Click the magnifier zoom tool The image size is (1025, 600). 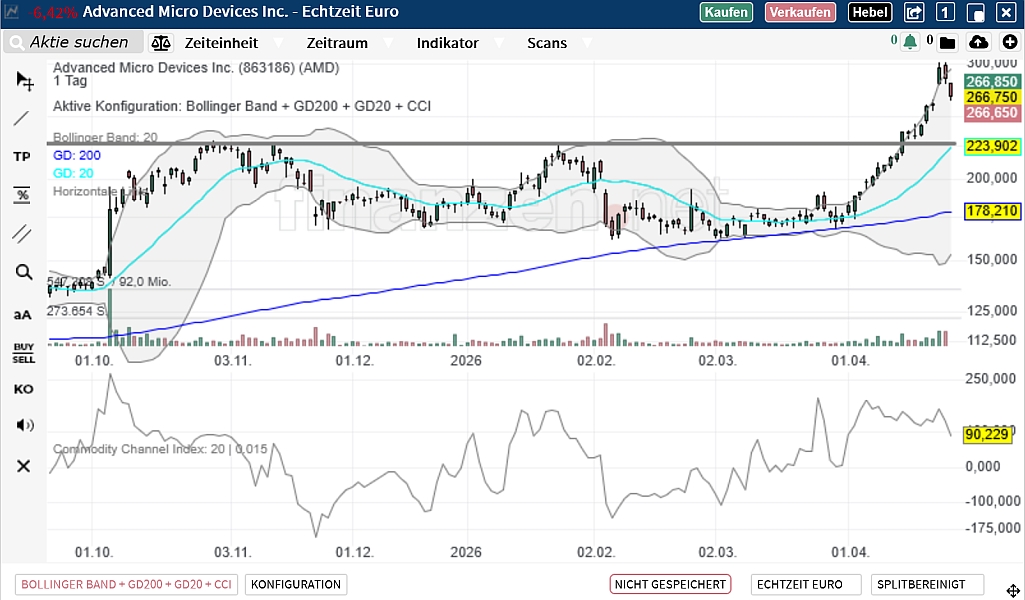pos(24,272)
